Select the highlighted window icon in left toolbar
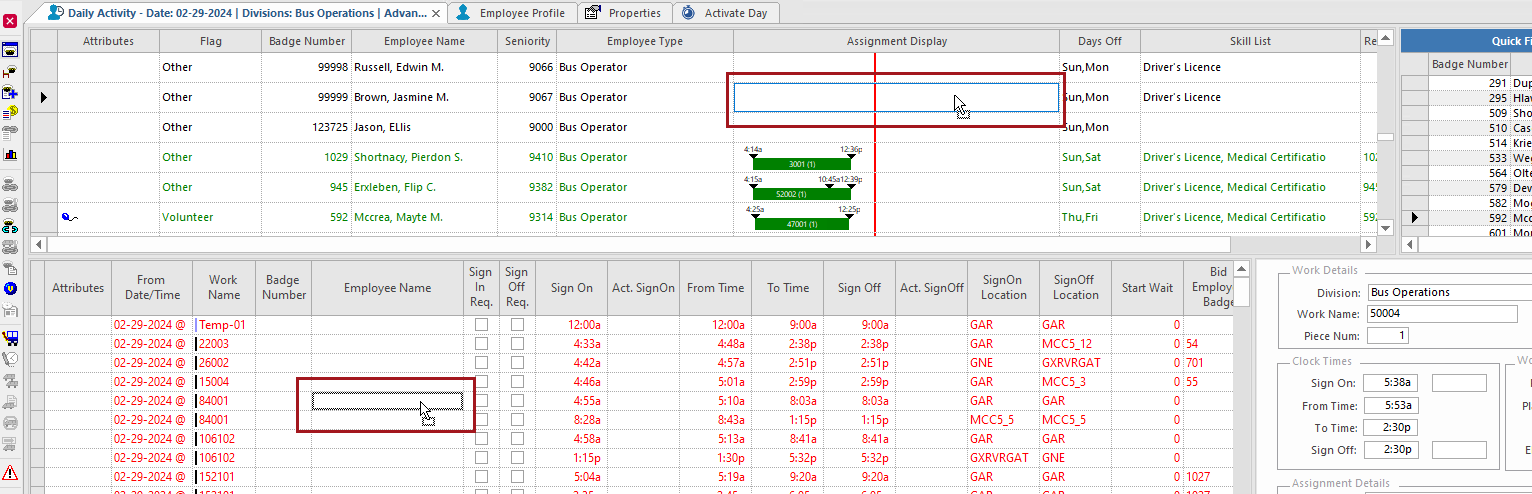This screenshot has width=1532, height=494. (x=10, y=51)
